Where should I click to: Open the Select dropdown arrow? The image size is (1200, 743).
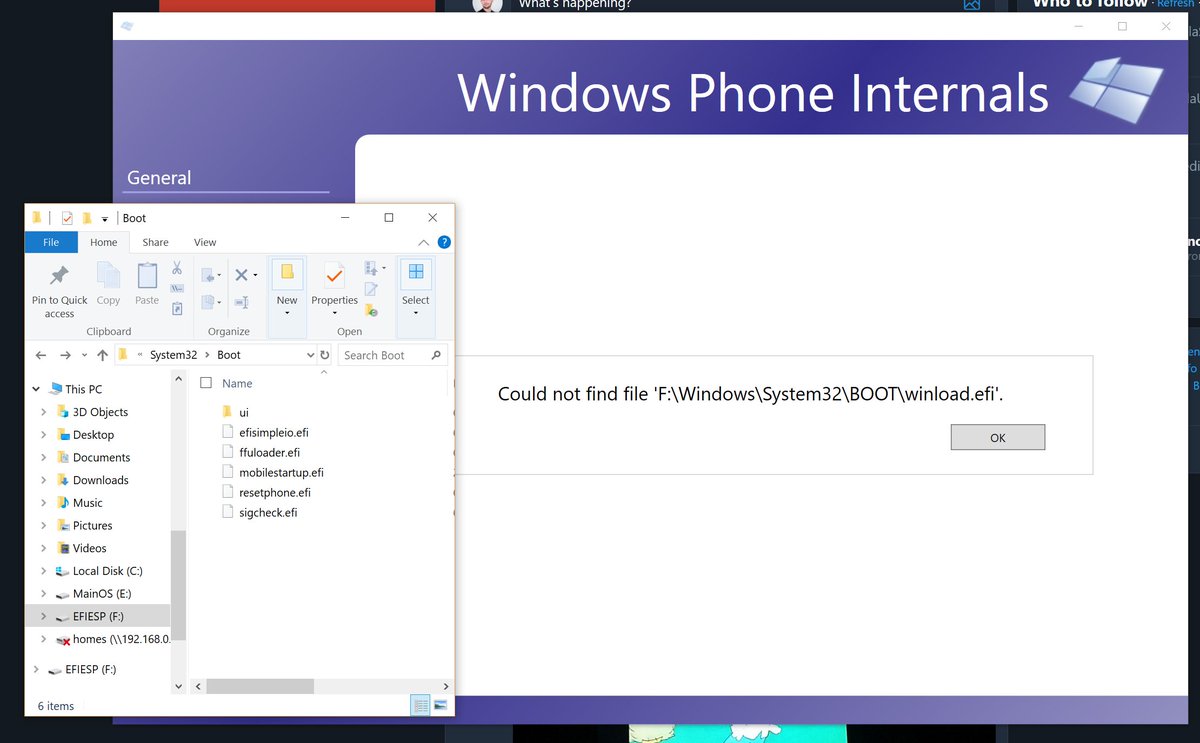[416, 313]
